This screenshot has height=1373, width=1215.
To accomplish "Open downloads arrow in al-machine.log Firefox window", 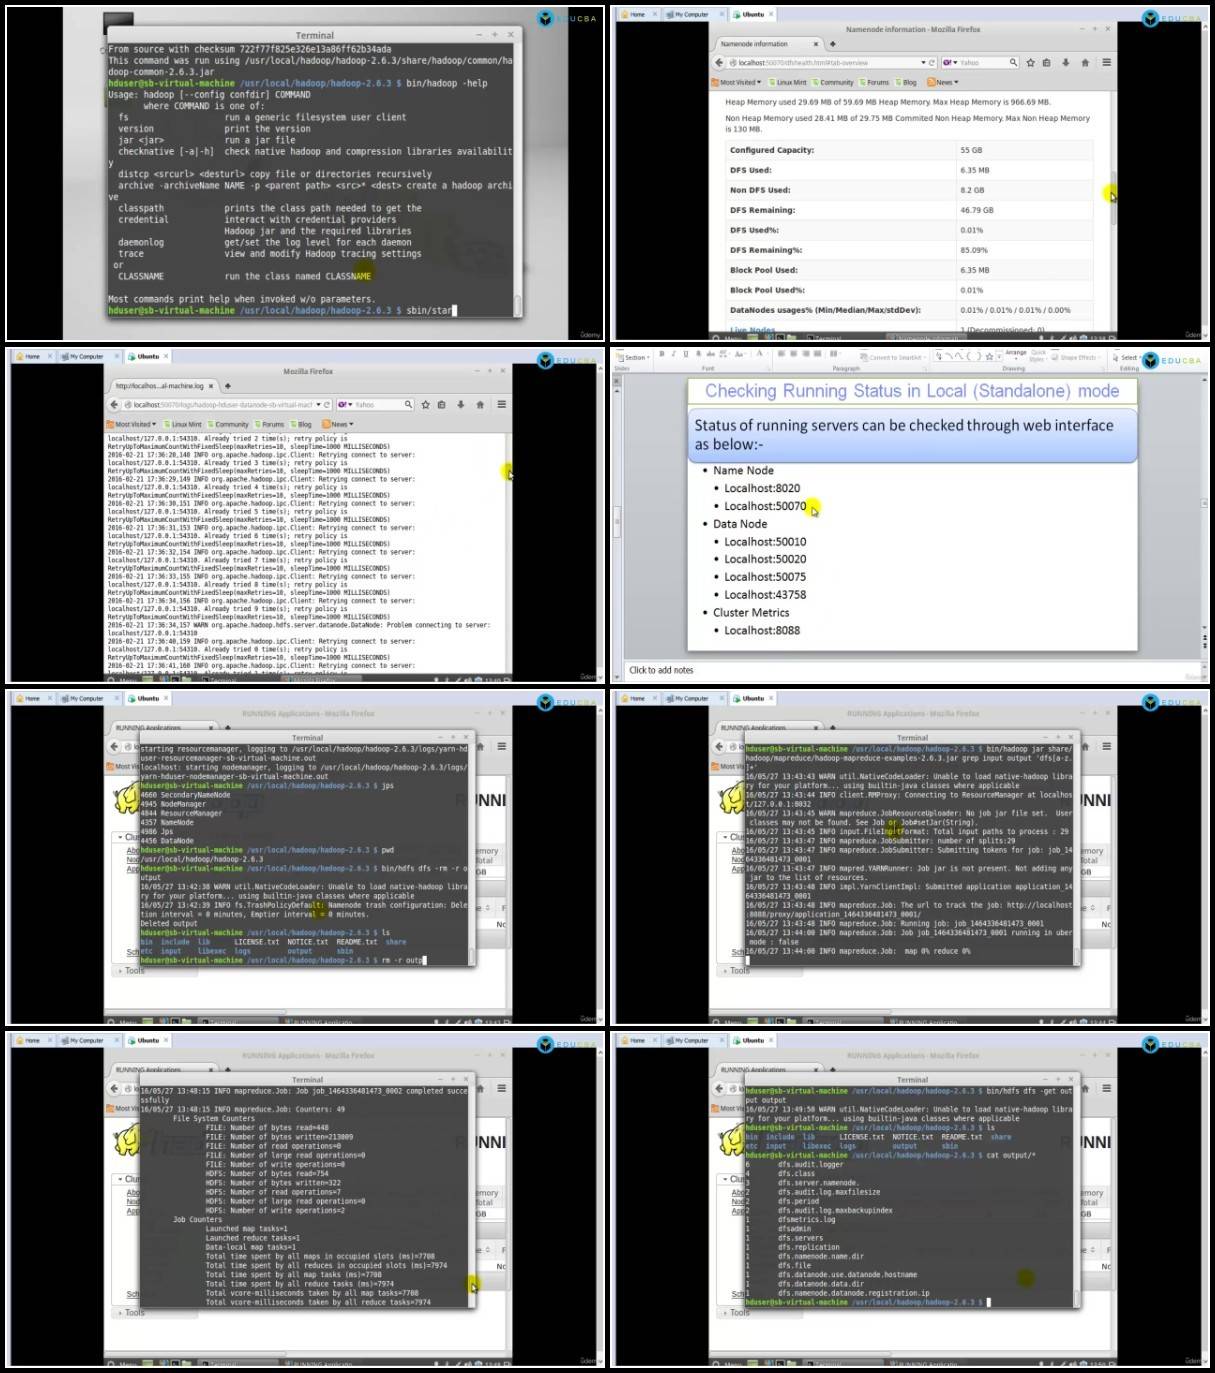I will click(461, 404).
